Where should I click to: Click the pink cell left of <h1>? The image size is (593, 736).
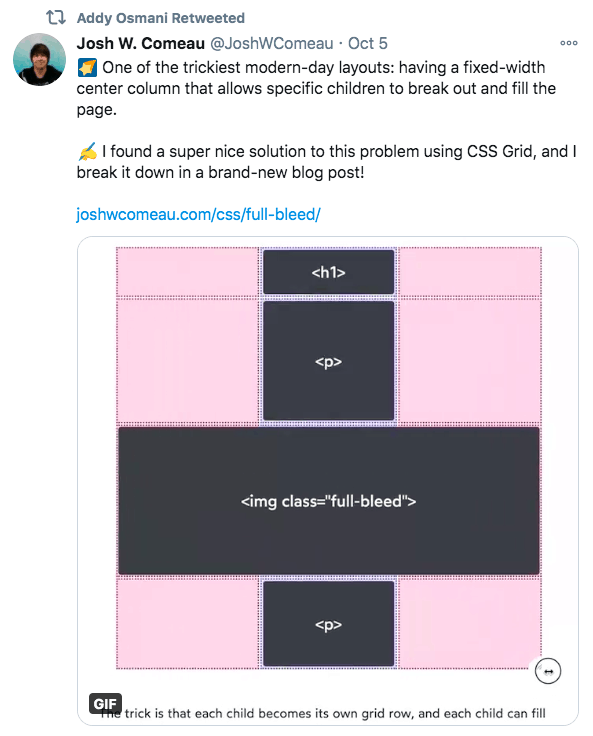click(x=188, y=272)
